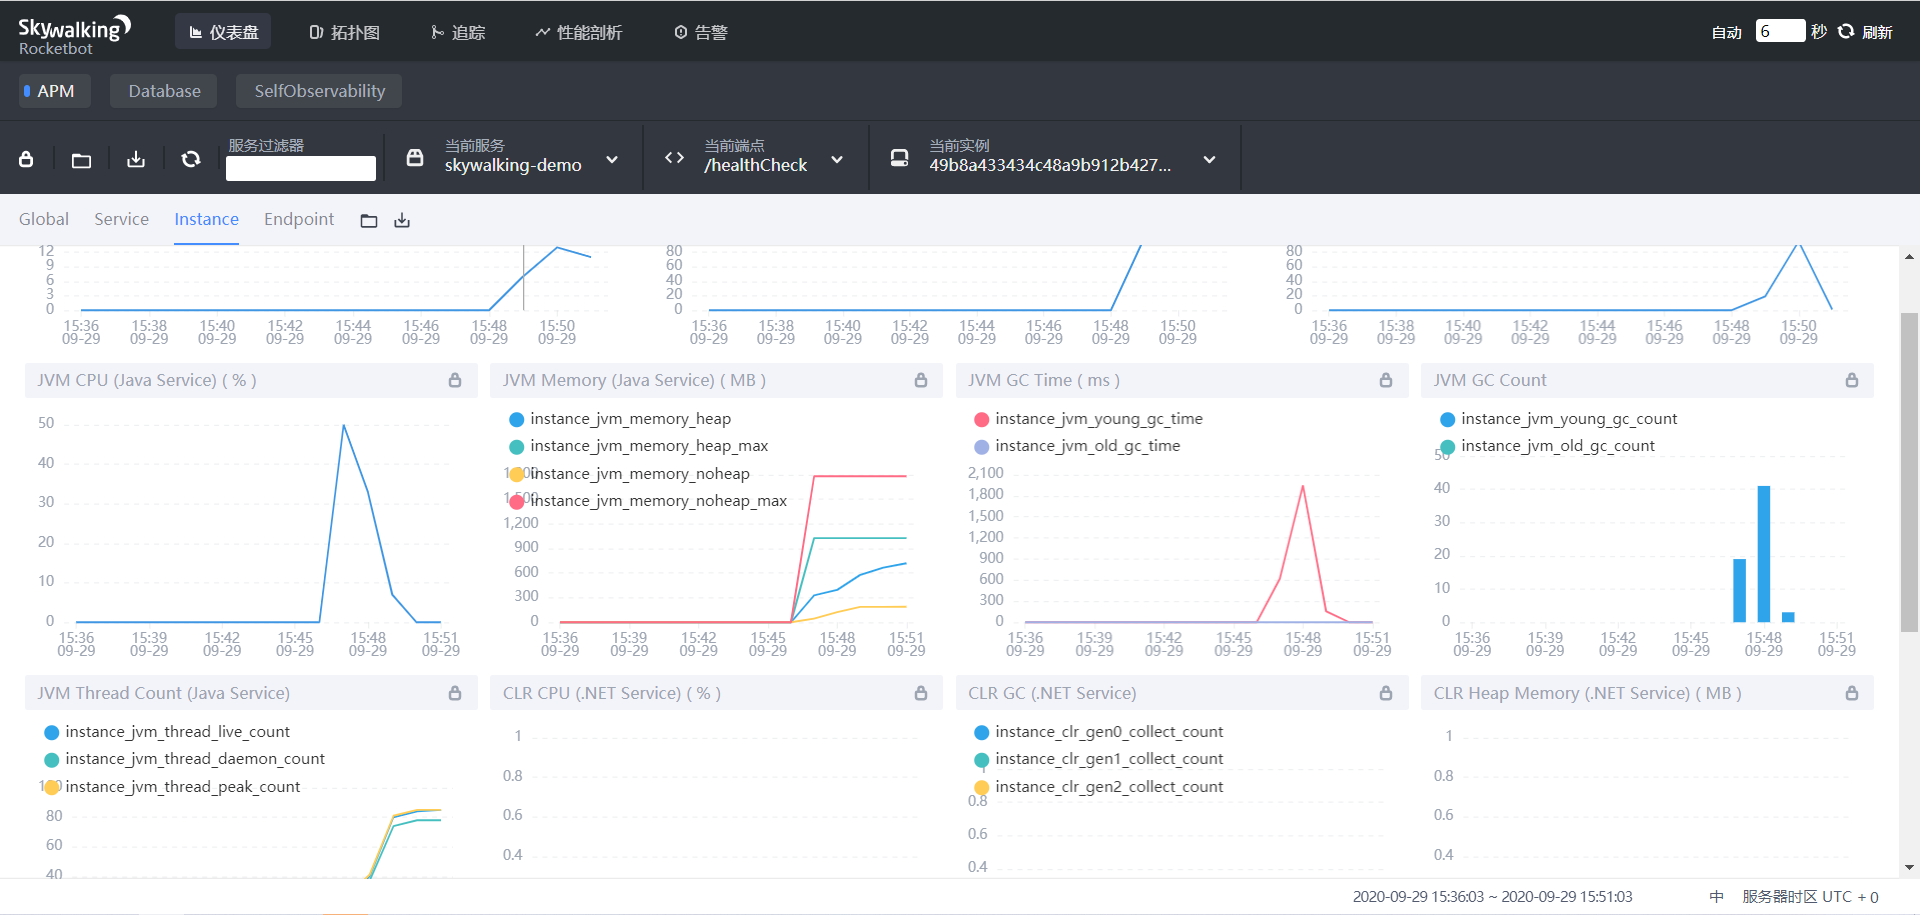Click lock icon on CLR GC panel

tap(1386, 693)
